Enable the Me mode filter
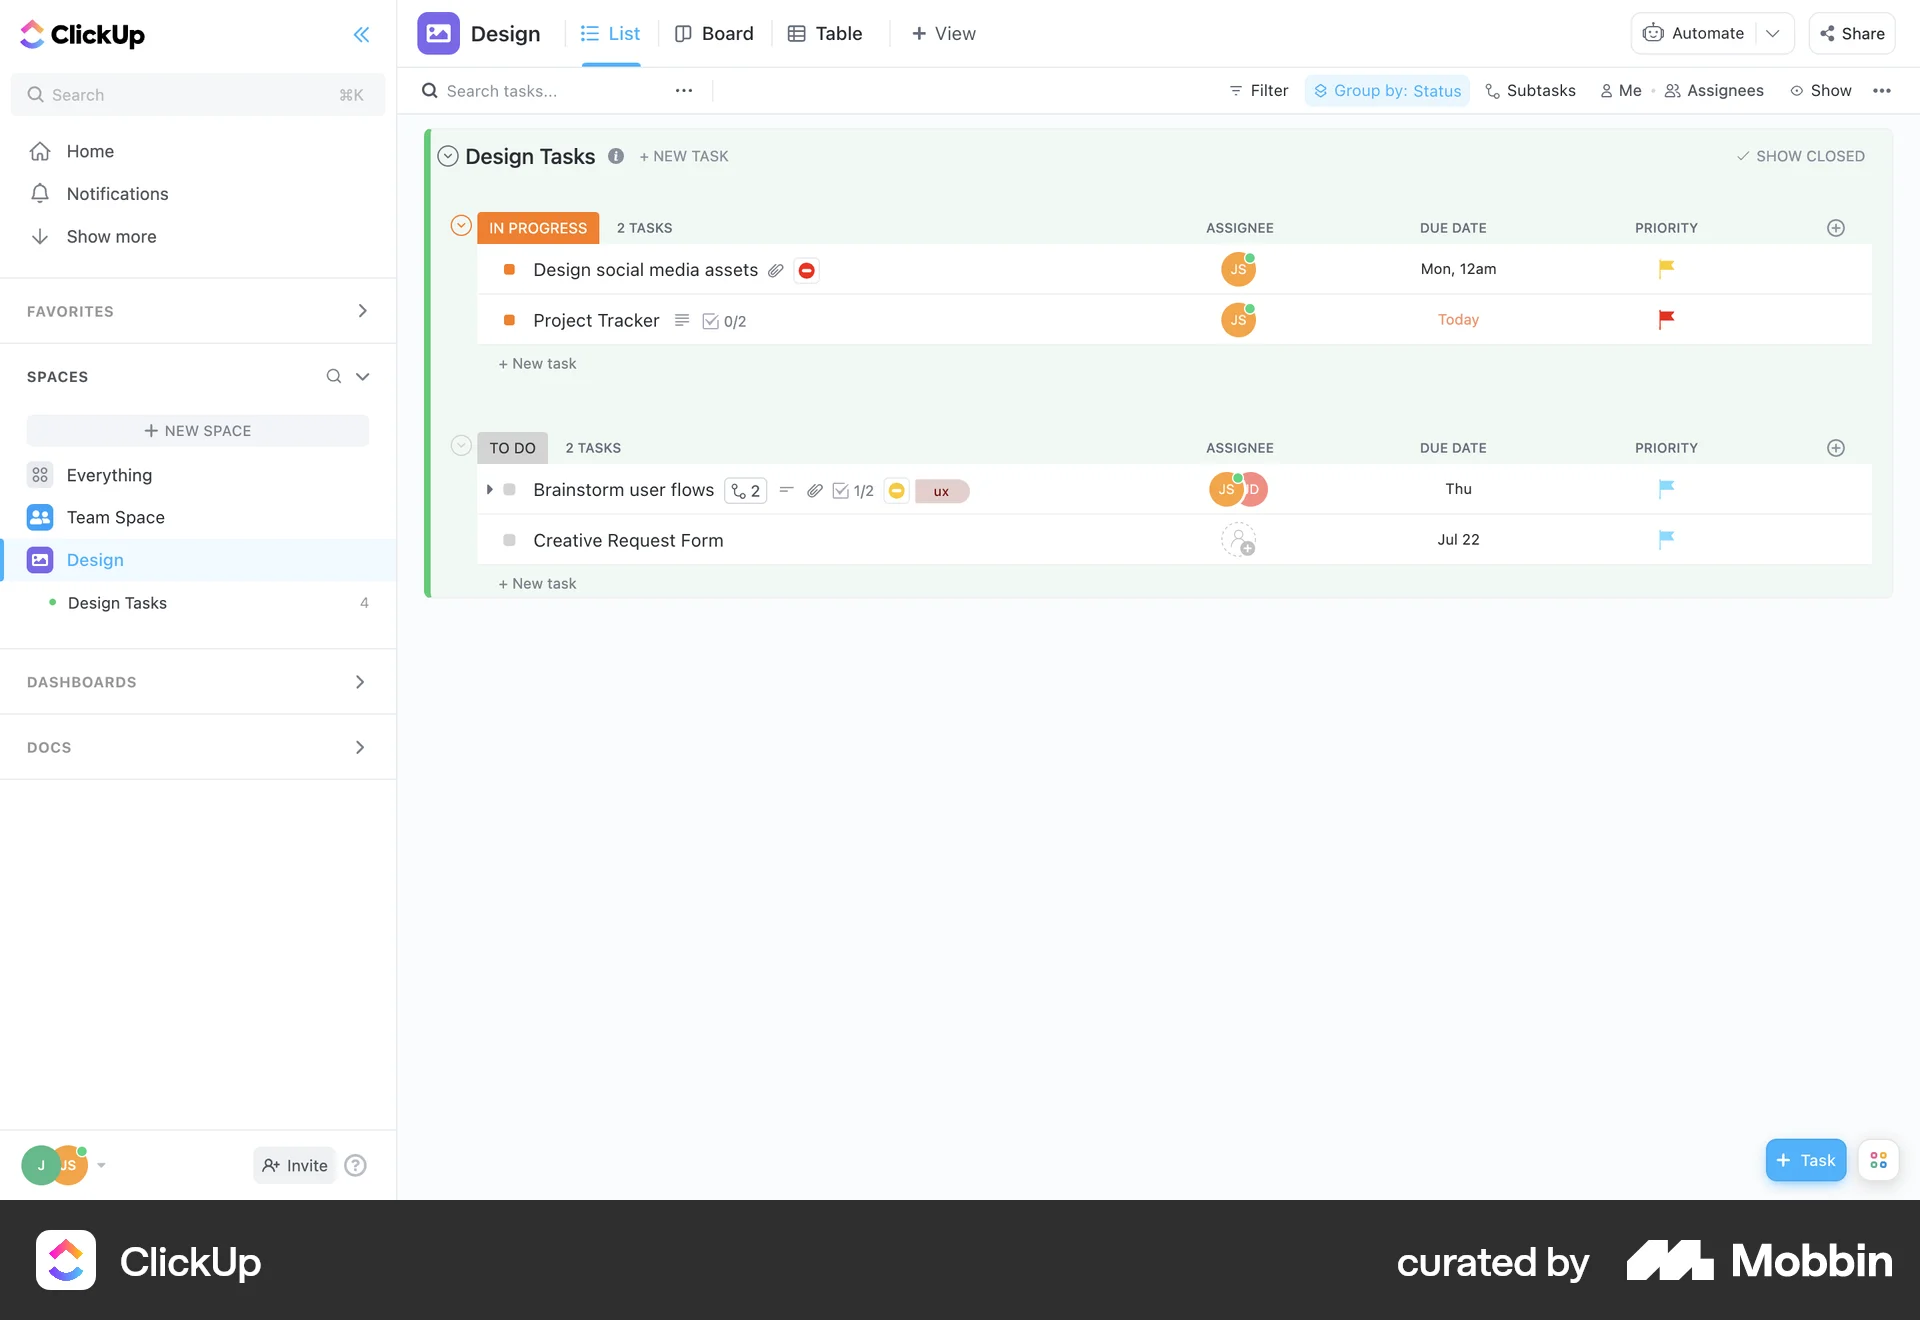 pos(1622,90)
